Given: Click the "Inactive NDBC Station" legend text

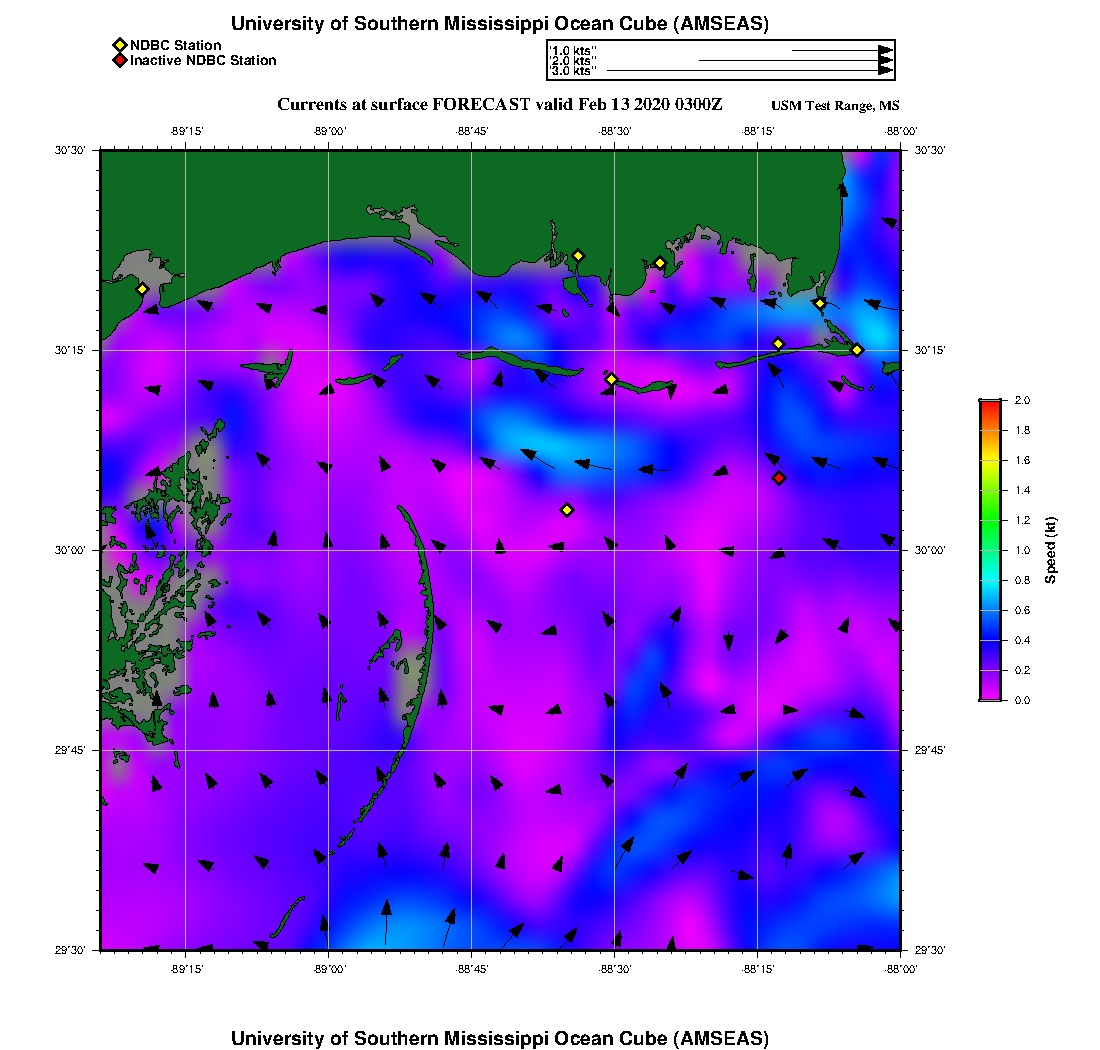Looking at the screenshot, I should 203,60.
